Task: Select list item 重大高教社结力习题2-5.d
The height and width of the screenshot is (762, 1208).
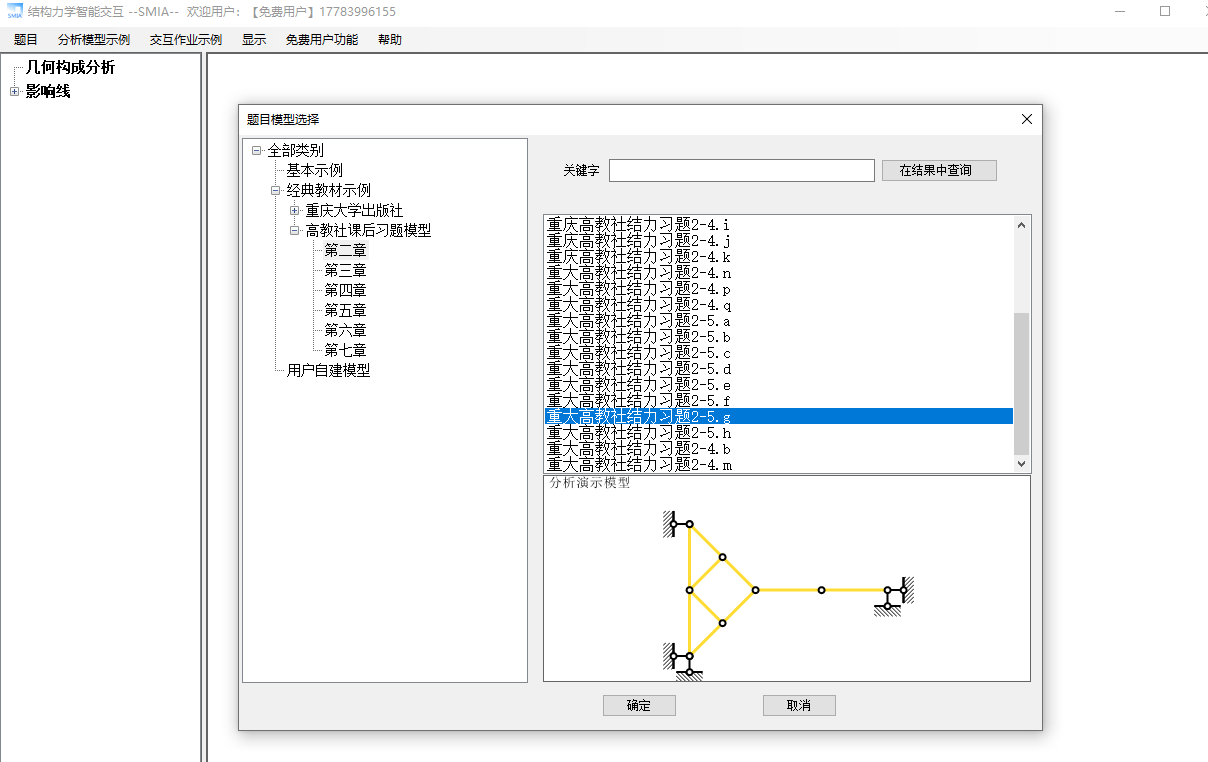Action: pyautogui.click(x=778, y=369)
